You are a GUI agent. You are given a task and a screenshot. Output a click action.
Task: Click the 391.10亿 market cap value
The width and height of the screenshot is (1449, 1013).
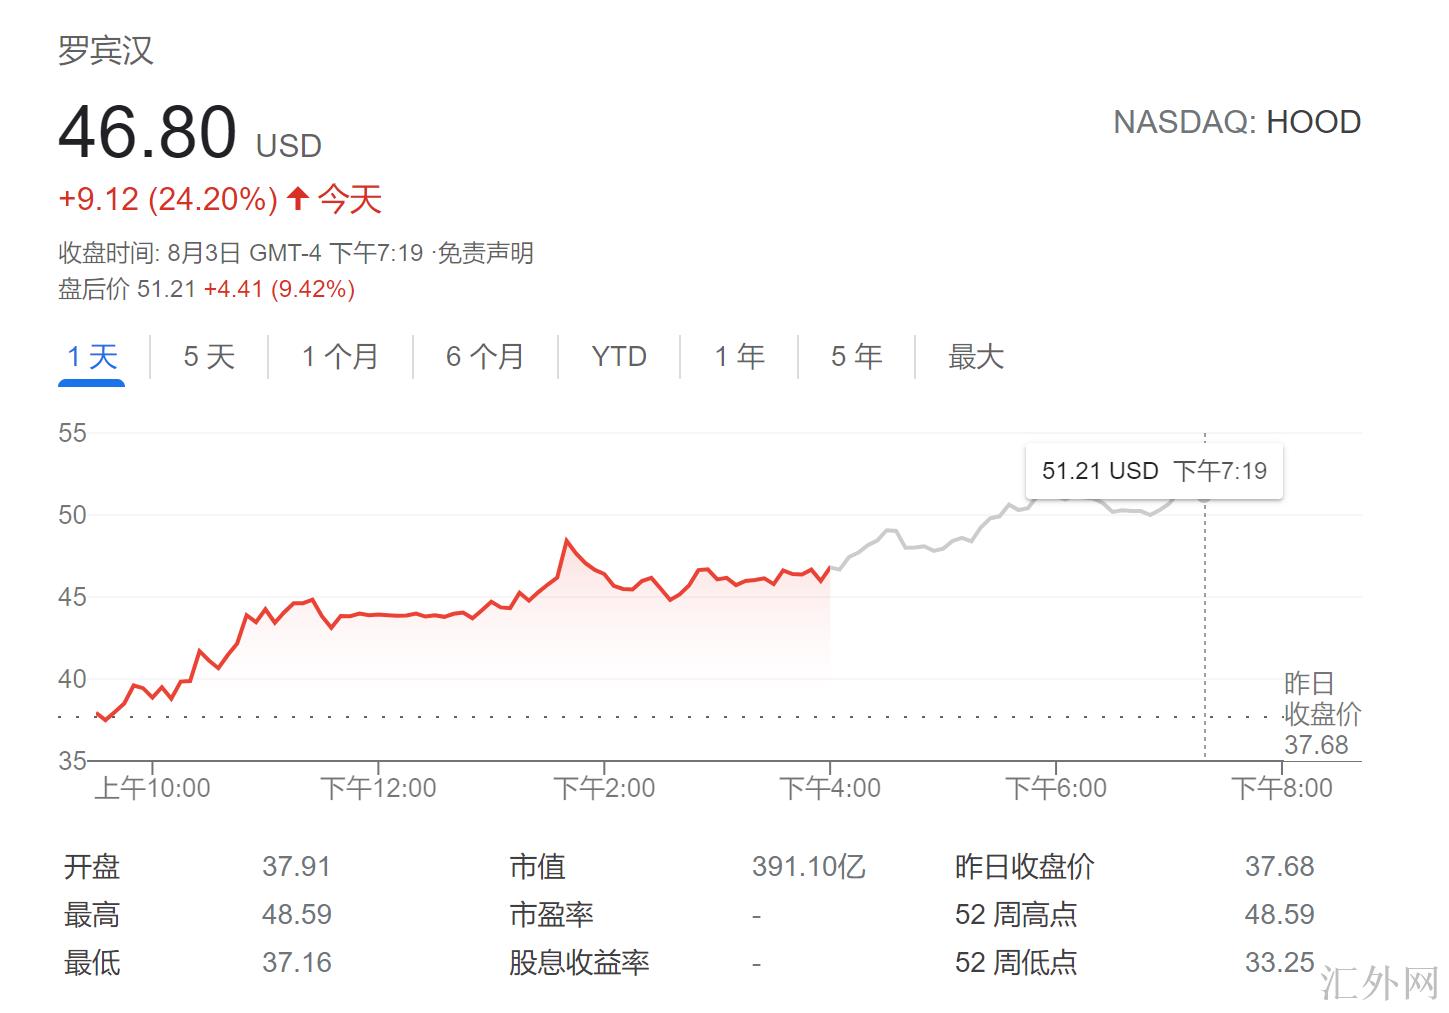tap(808, 866)
